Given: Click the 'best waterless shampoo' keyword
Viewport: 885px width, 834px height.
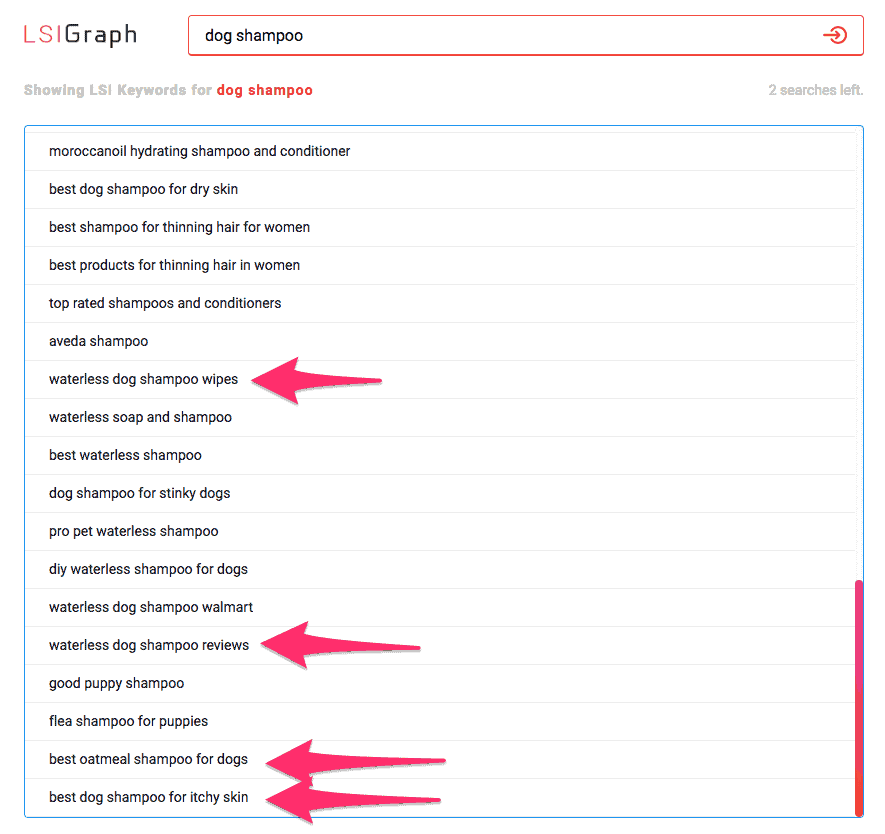Looking at the screenshot, I should (124, 455).
